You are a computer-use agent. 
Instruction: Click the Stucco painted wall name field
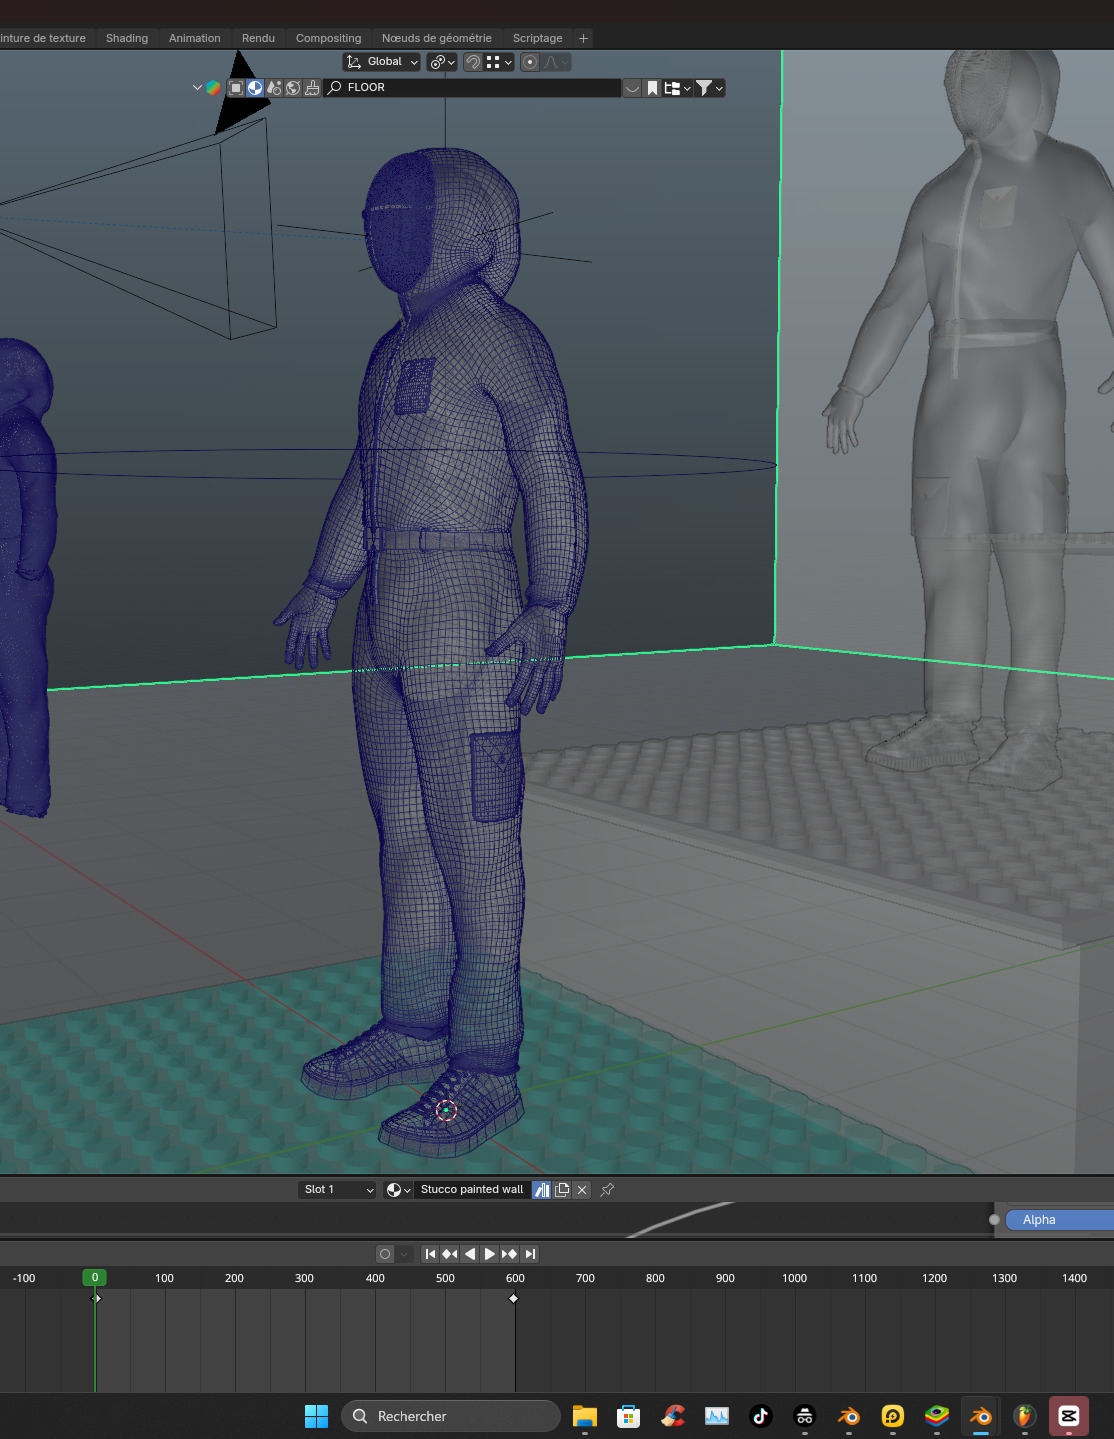coord(472,1190)
